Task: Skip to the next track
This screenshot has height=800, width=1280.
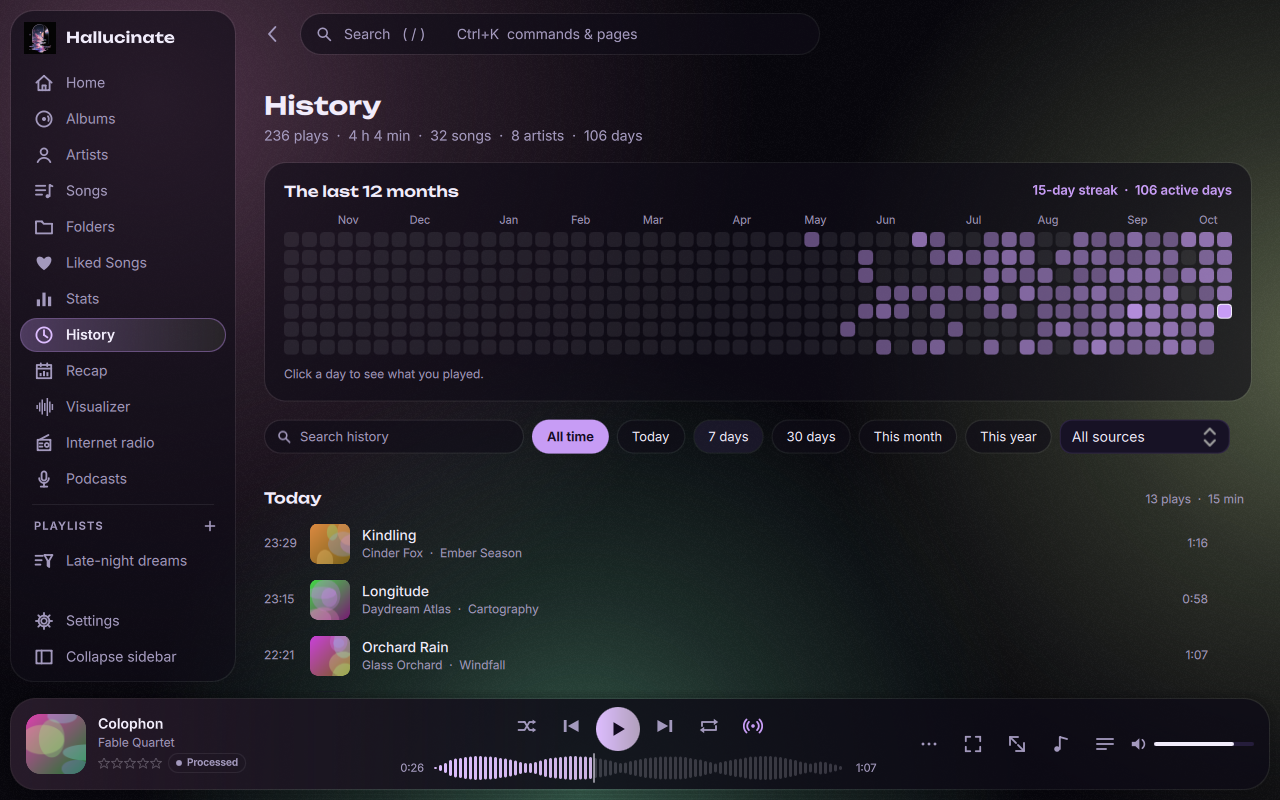Action: click(665, 726)
